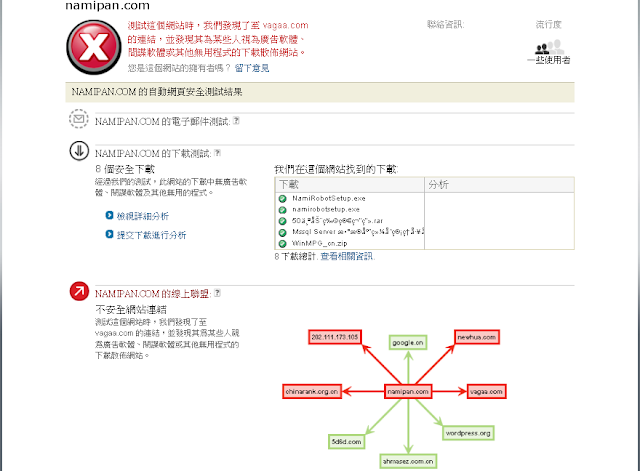Open help icon beside online affiliations heading
640x471 pixels.
coord(217,293)
